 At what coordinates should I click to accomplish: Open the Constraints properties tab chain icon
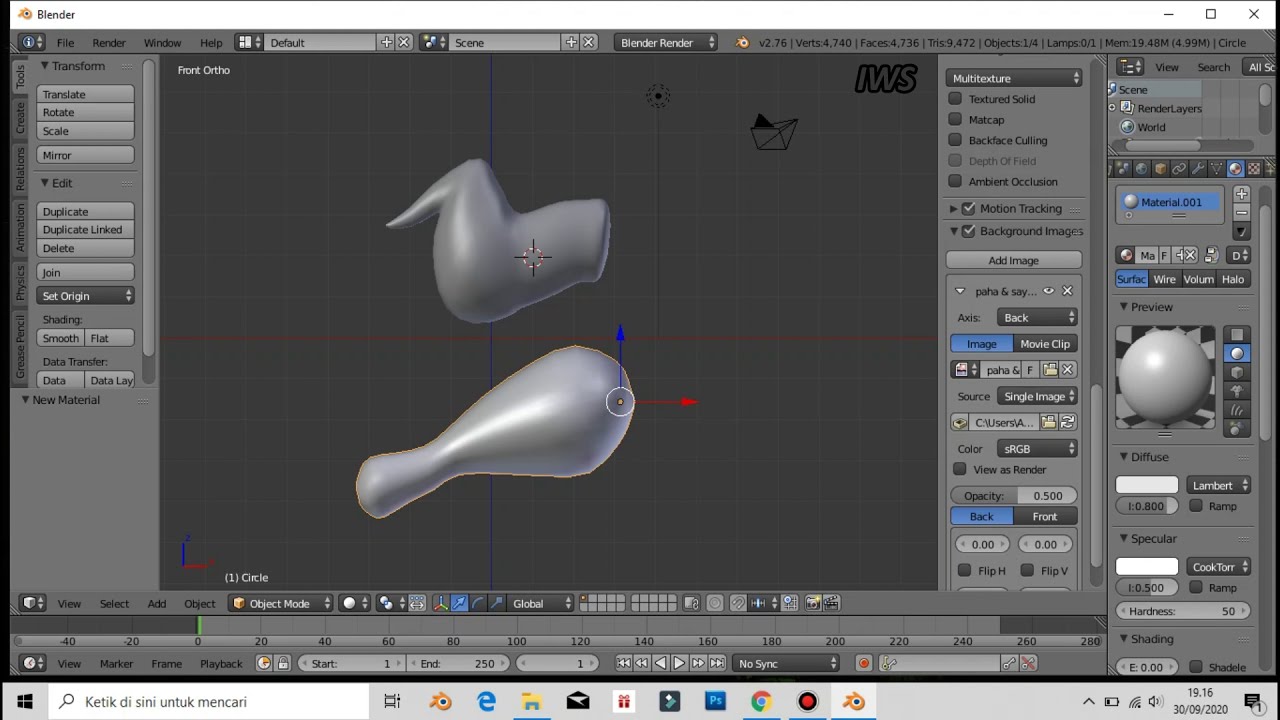click(1179, 169)
